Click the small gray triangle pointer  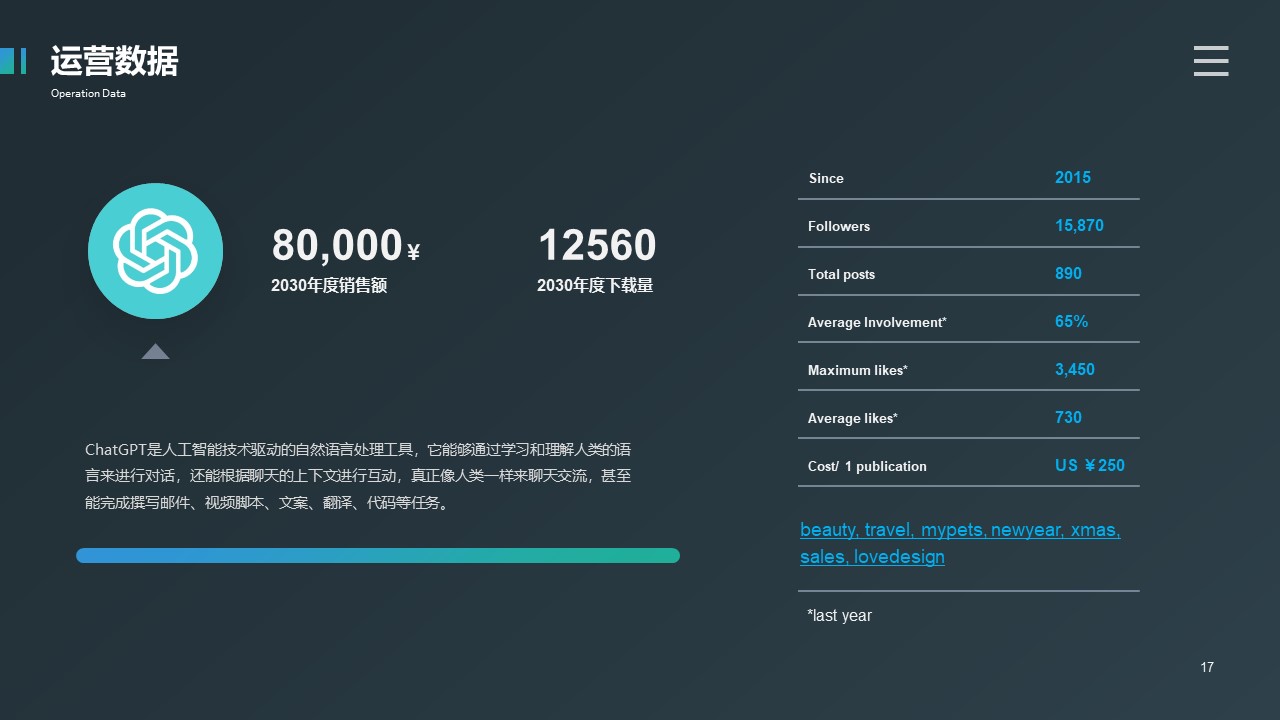(155, 351)
